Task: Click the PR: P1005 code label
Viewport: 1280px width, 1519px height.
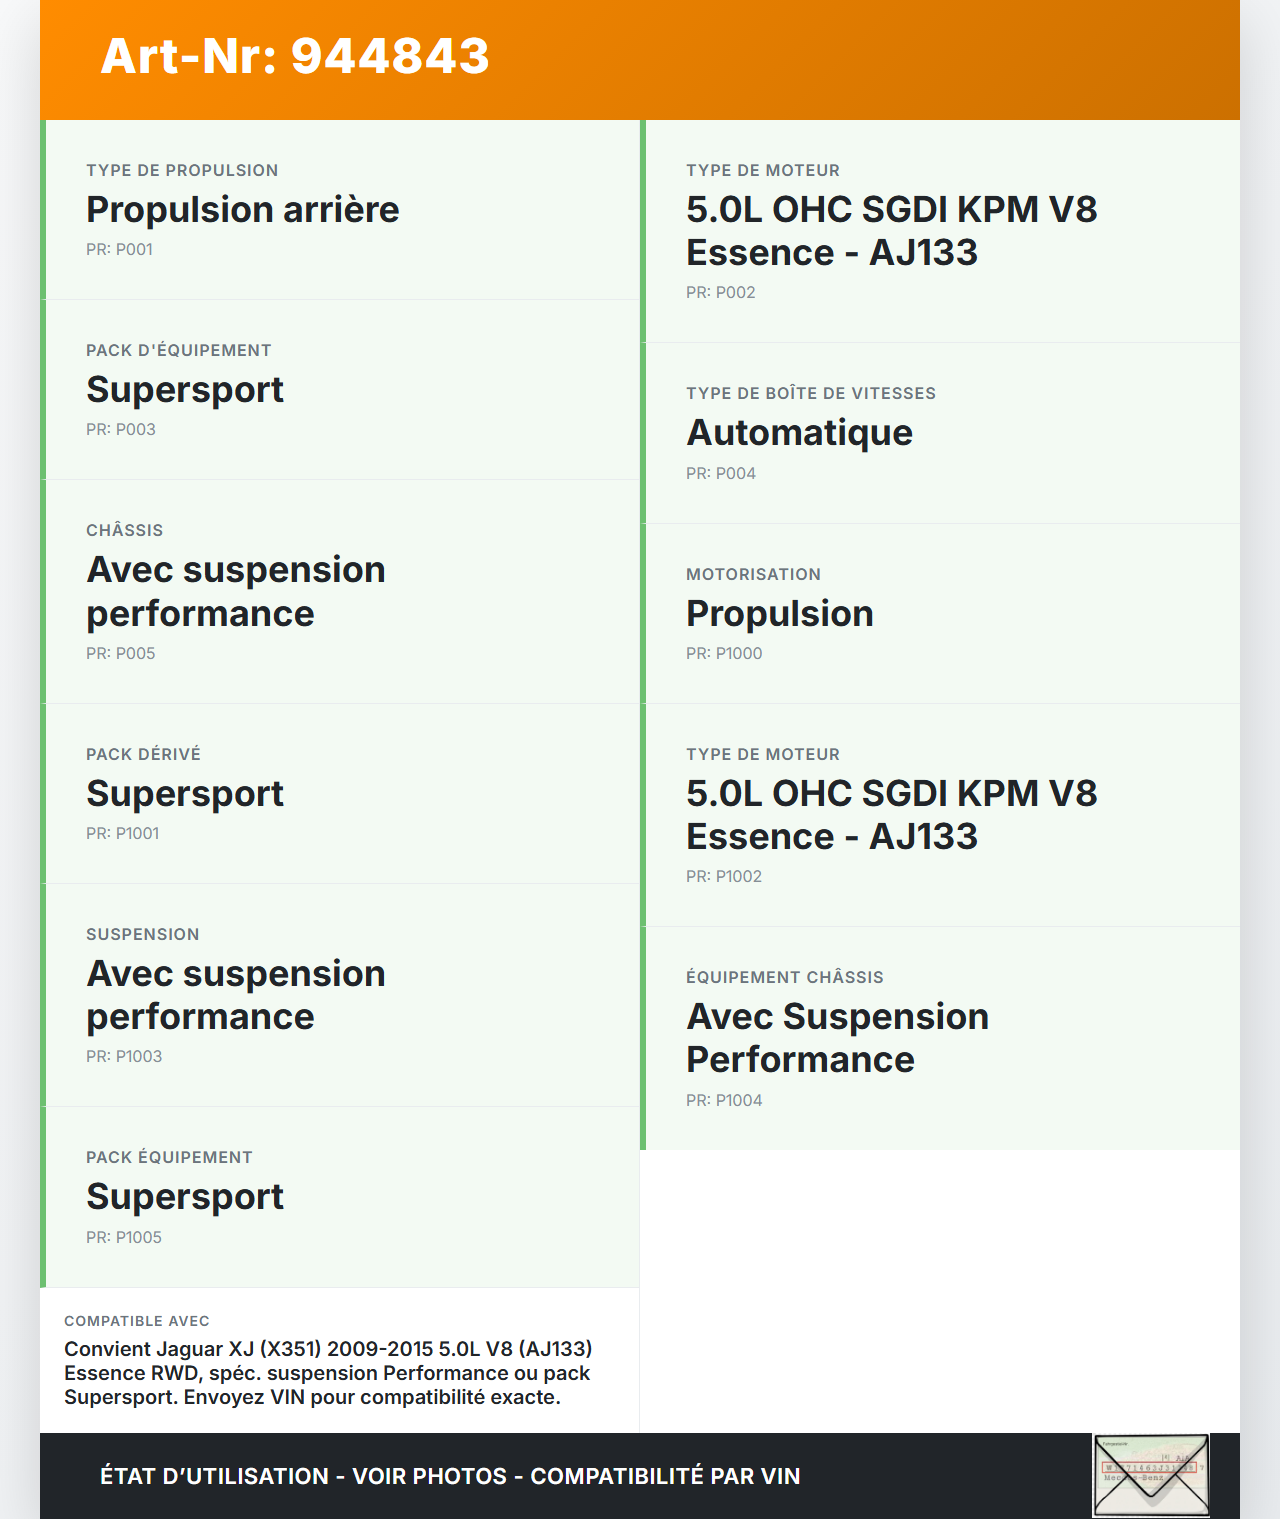Action: (x=123, y=1238)
